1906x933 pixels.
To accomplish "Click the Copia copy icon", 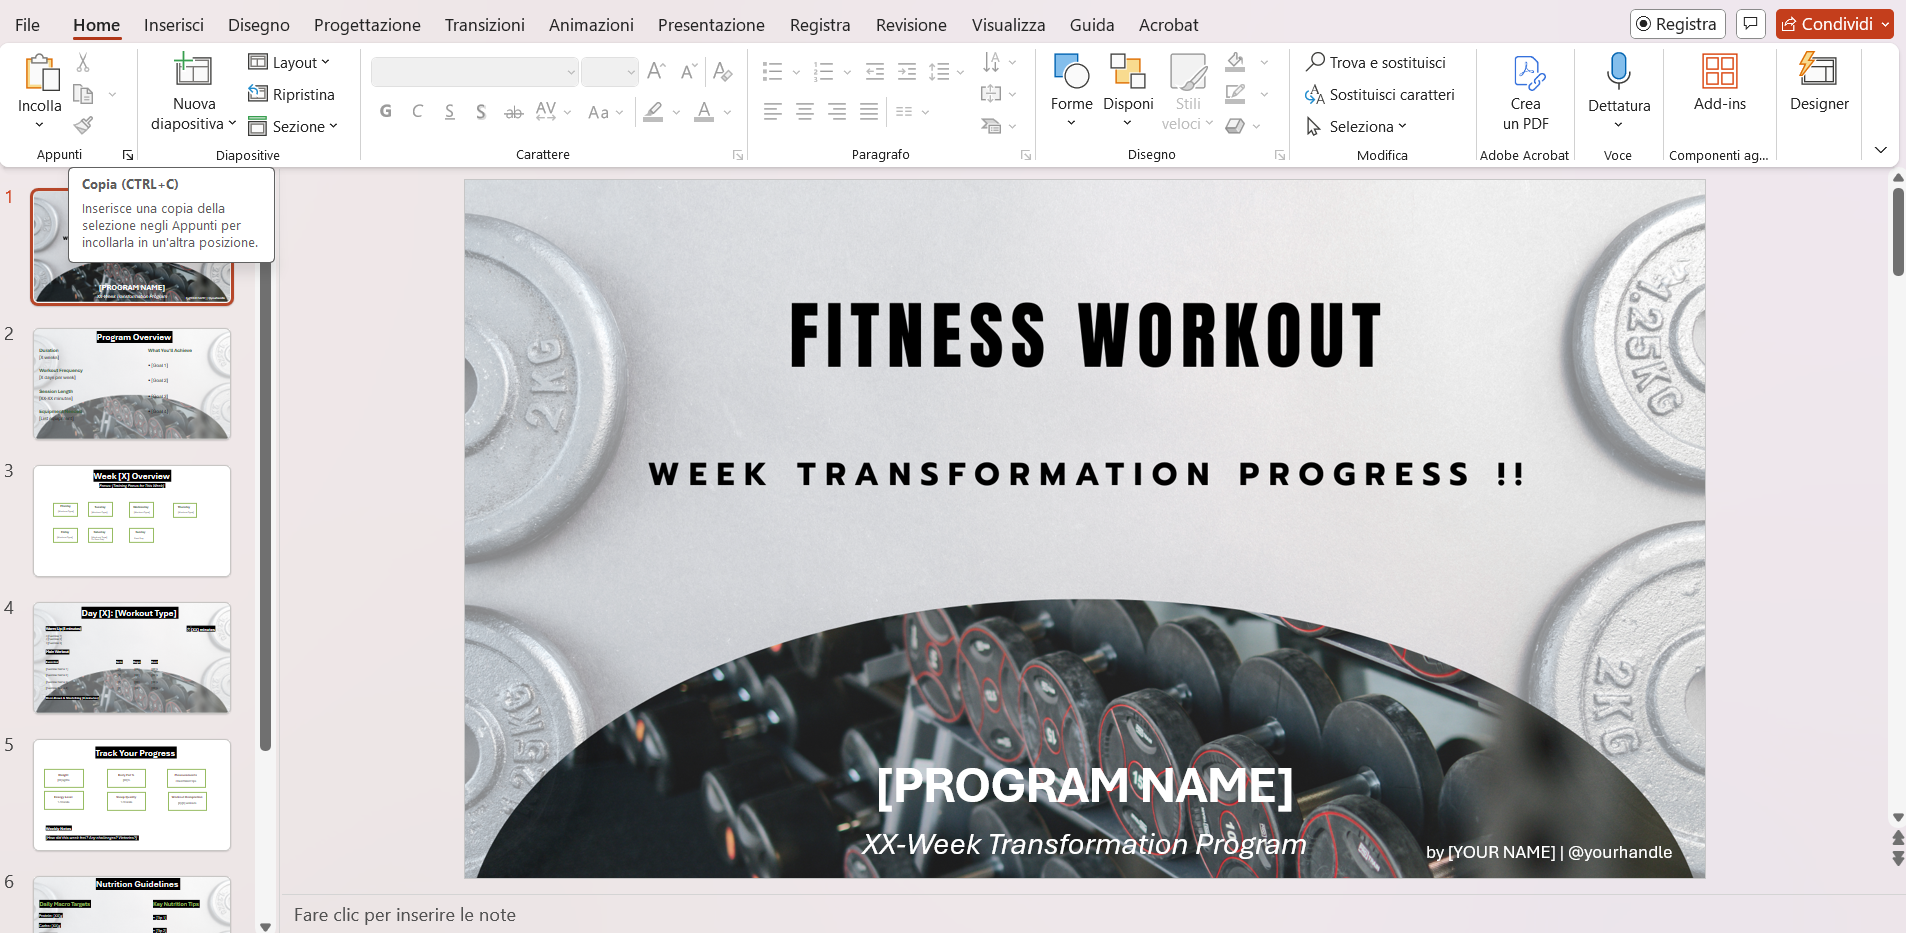I will pyautogui.click(x=83, y=94).
